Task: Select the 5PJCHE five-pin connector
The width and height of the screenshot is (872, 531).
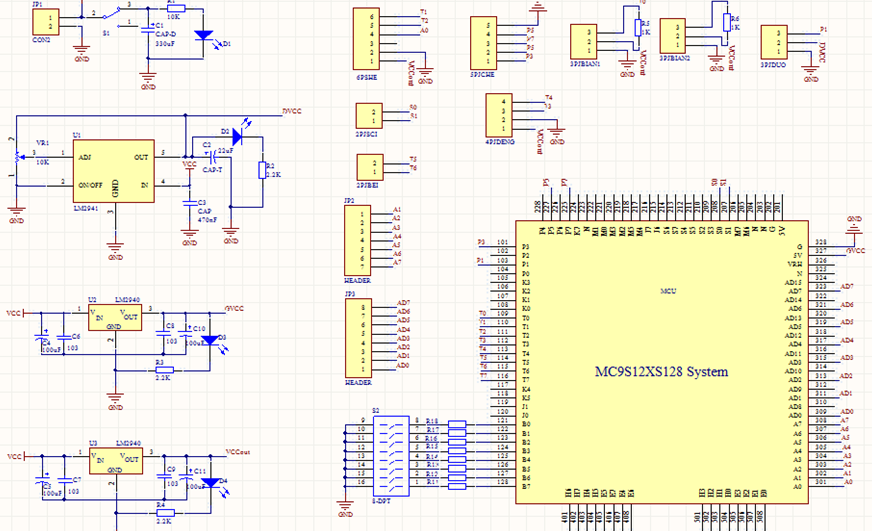Action: (x=483, y=43)
